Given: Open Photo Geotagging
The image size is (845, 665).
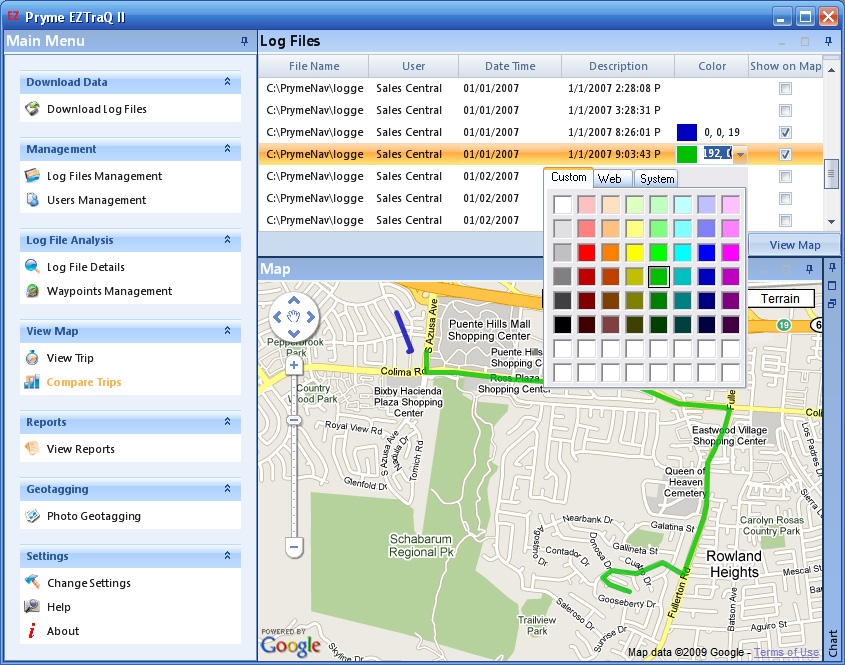Looking at the screenshot, I should 94,516.
